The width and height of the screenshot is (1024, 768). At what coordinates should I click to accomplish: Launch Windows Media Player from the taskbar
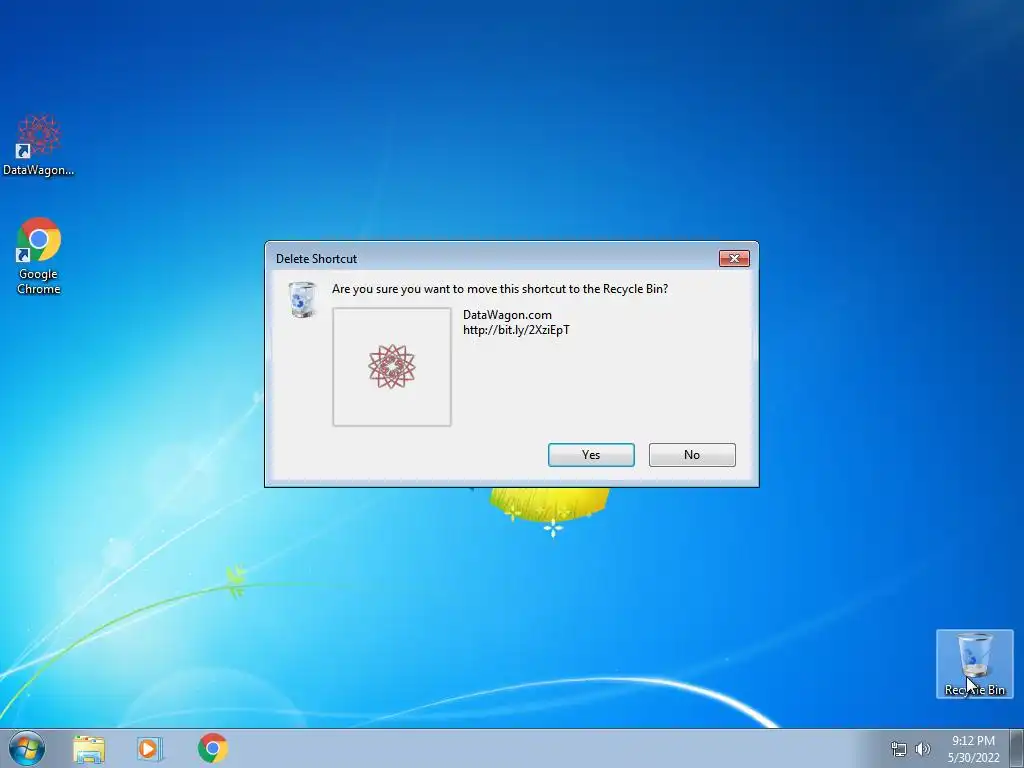149,748
